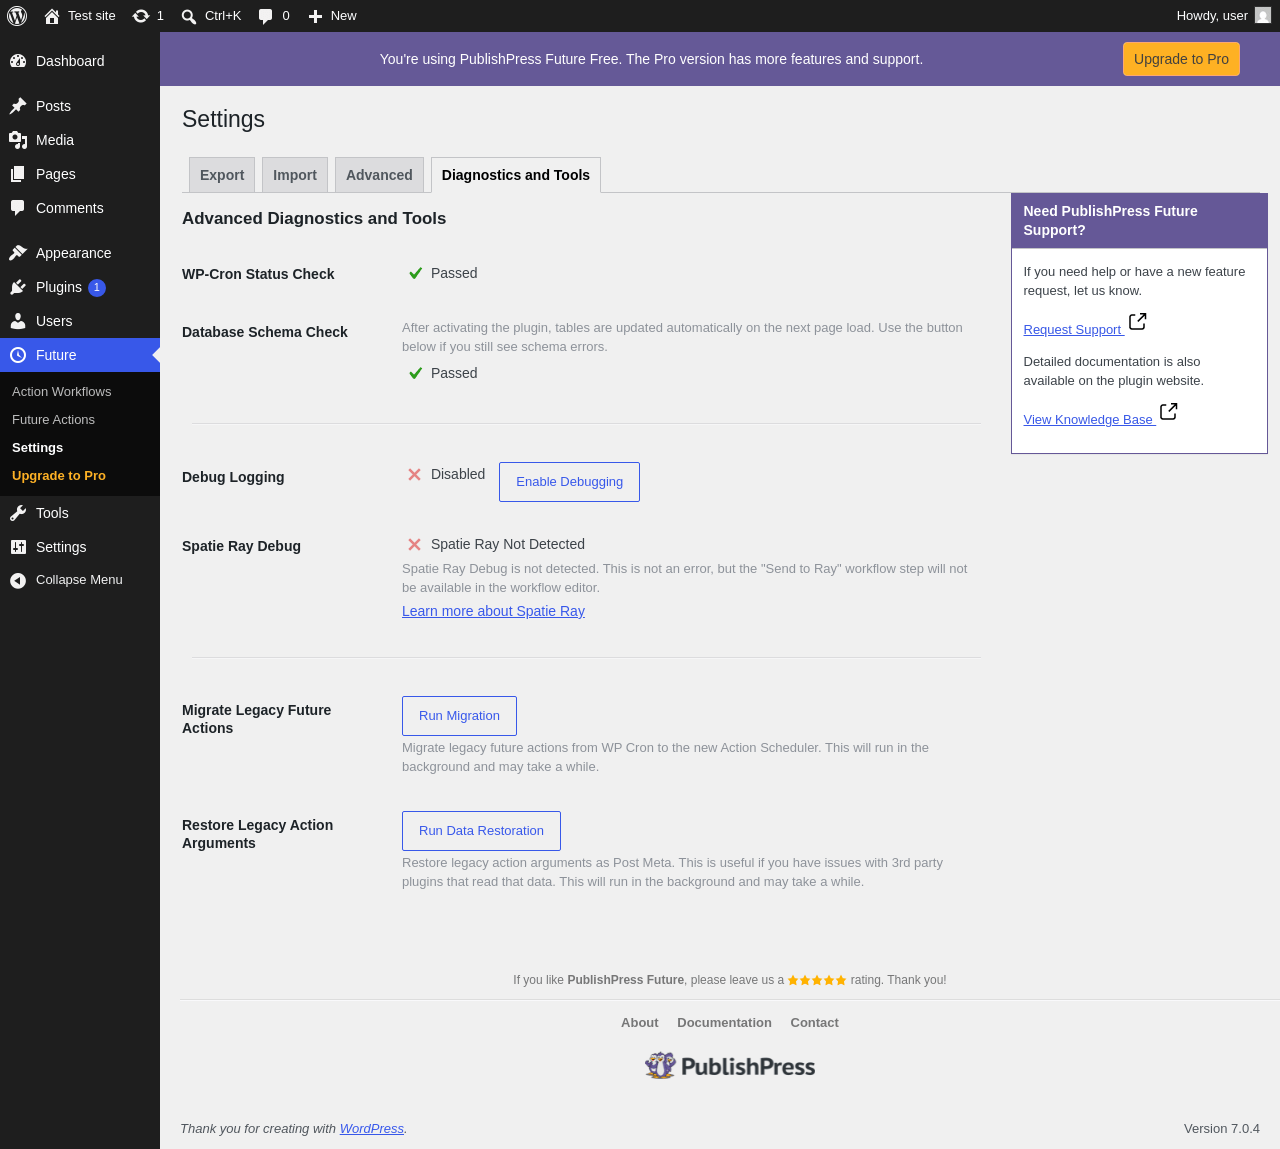Open the Request Support link
Screen dimensions: 1280x1149
1073,330
